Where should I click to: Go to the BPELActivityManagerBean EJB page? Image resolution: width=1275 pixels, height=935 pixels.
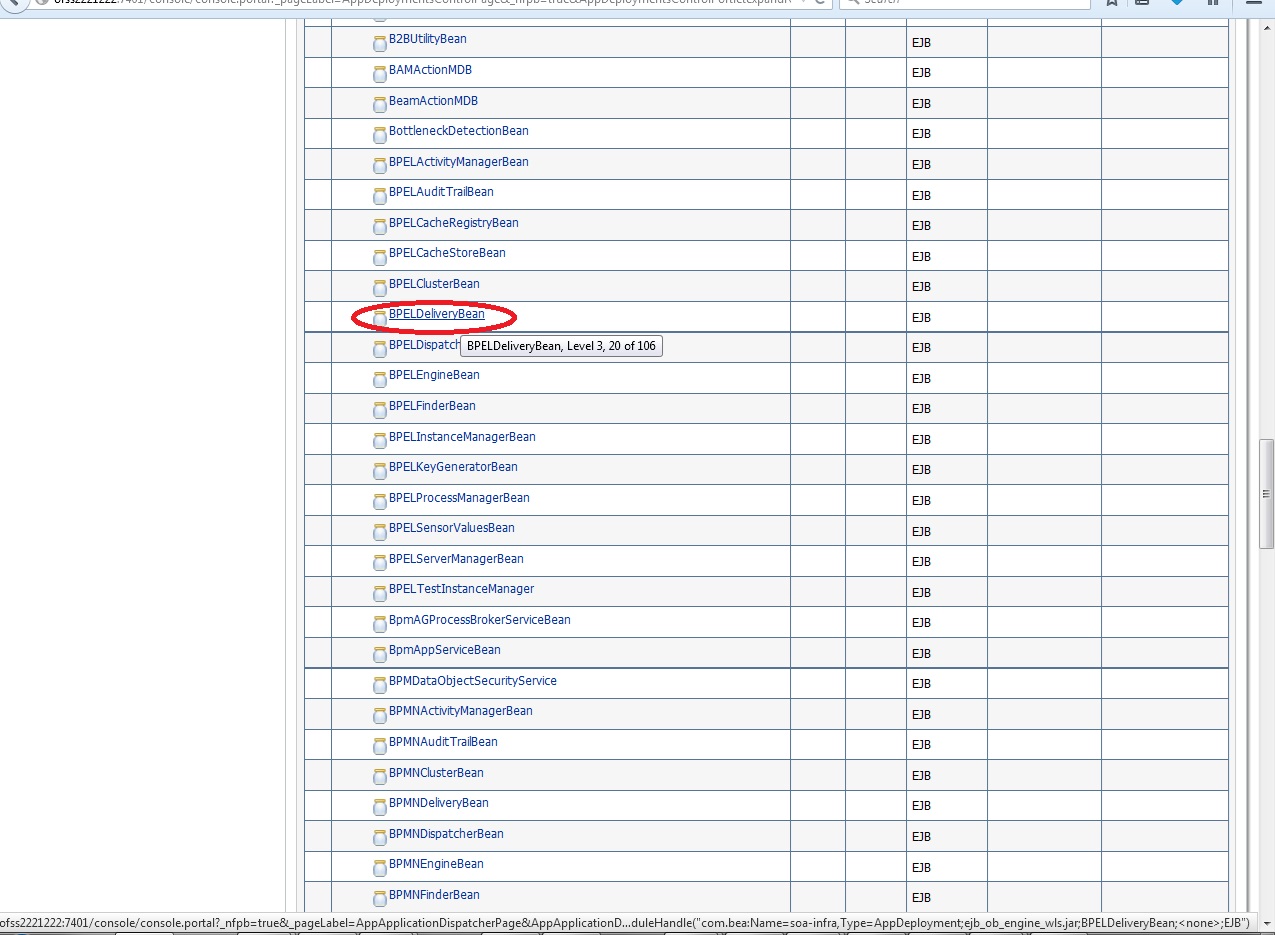459,162
